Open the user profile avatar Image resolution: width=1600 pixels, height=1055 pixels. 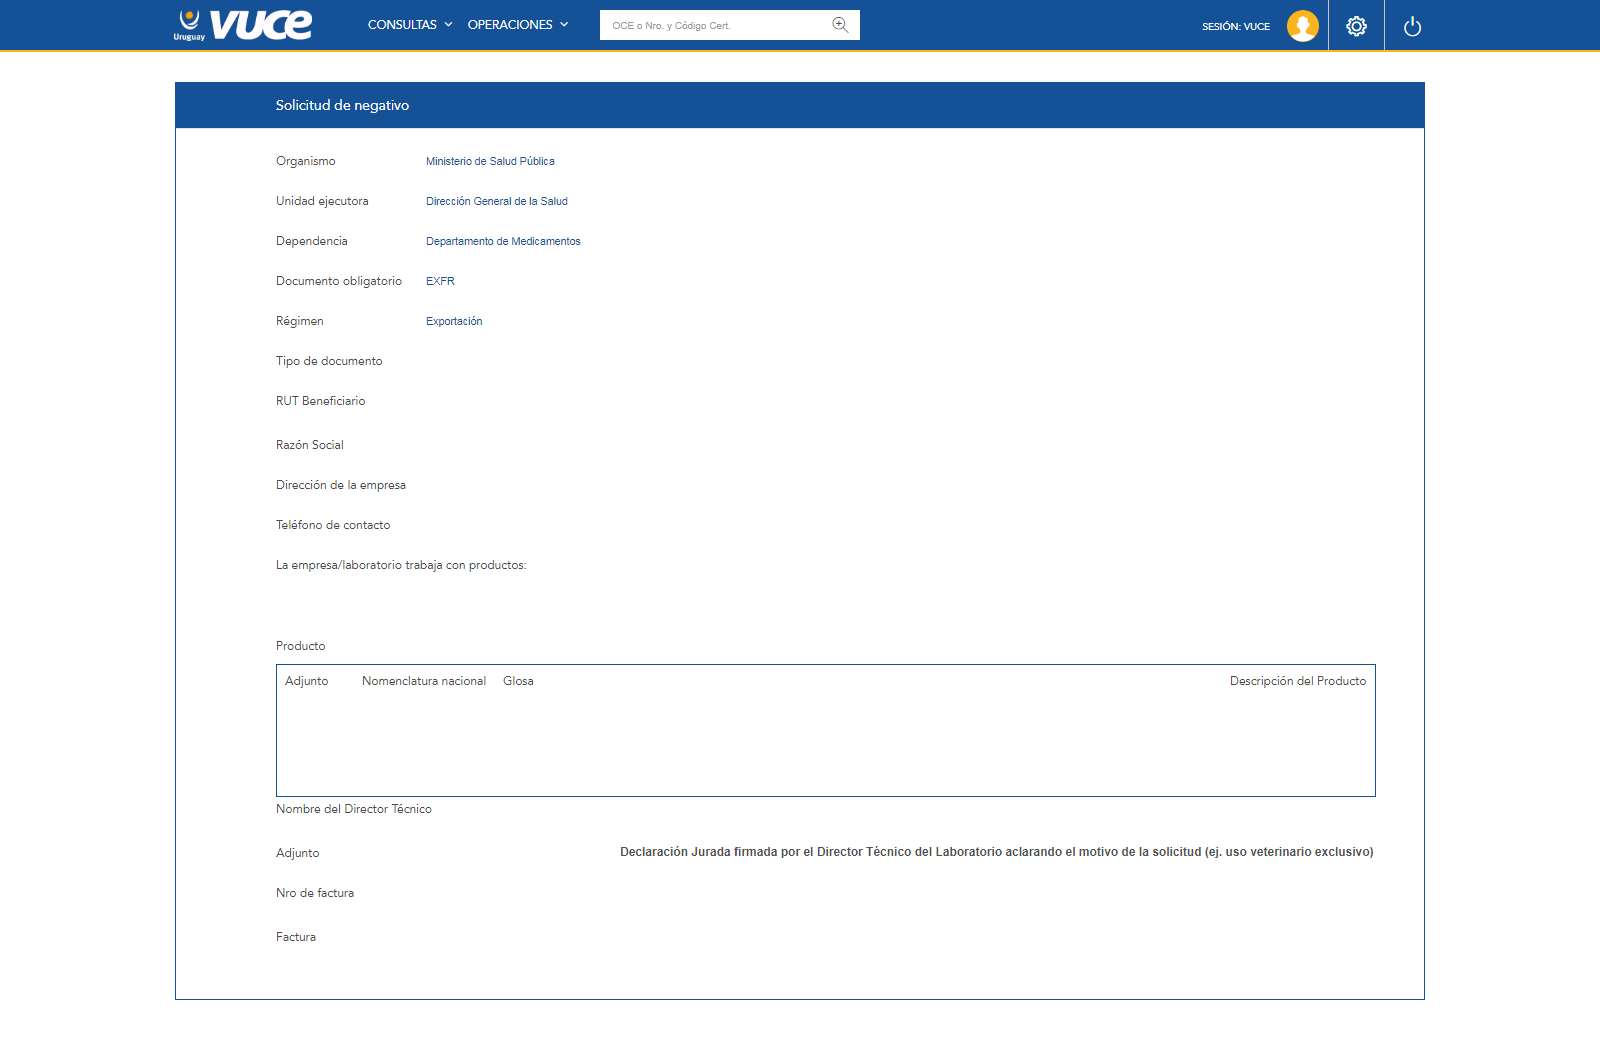click(x=1302, y=26)
